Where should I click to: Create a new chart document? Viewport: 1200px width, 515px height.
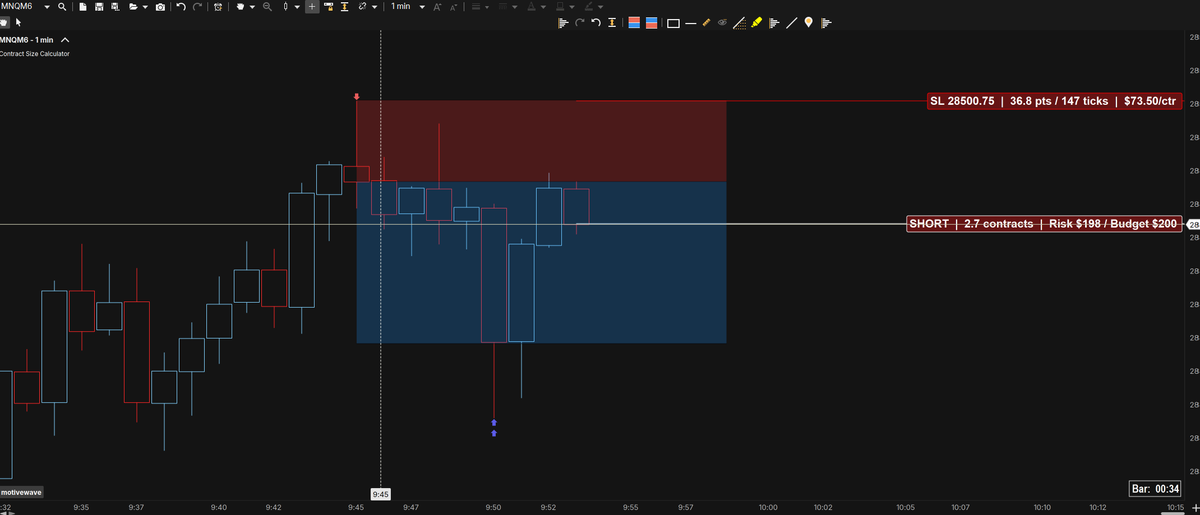(x=83, y=7)
